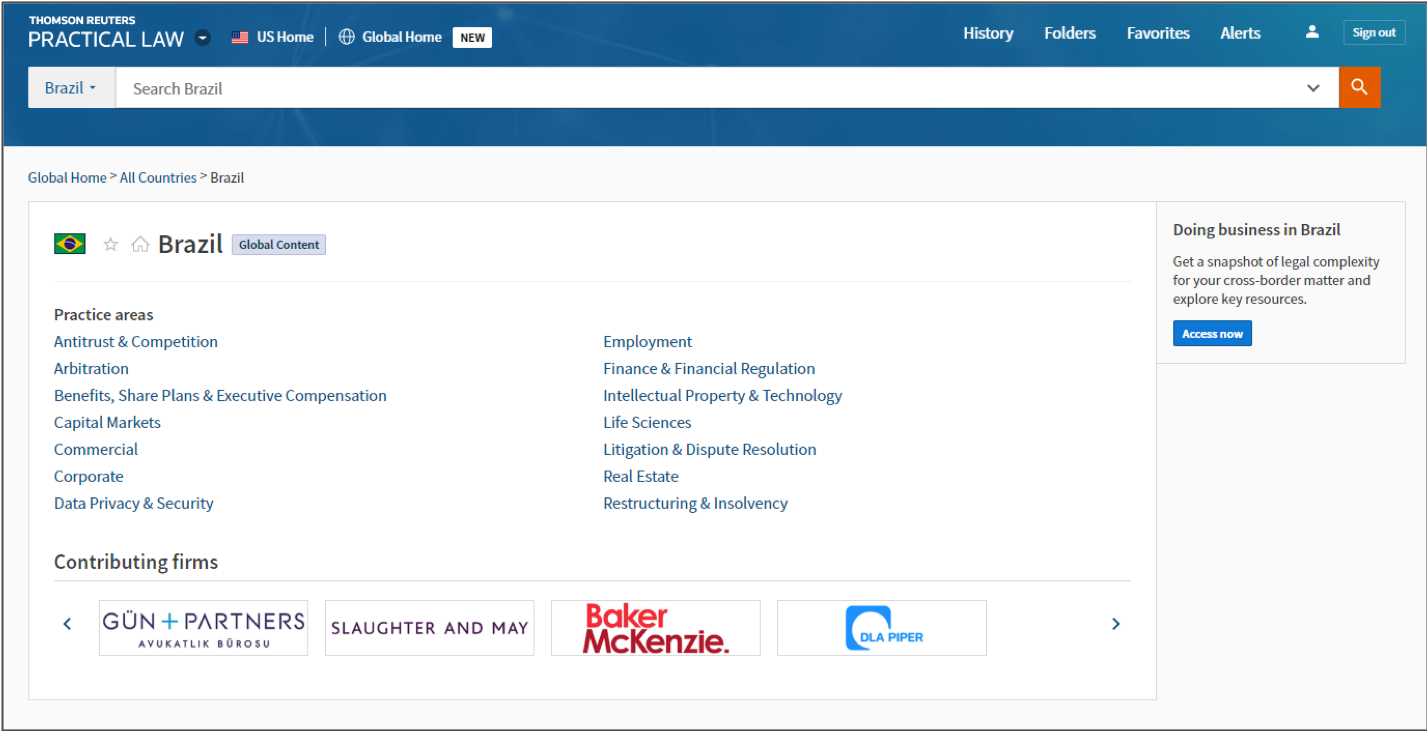
Task: Click the Sign out button
Action: [x=1374, y=32]
